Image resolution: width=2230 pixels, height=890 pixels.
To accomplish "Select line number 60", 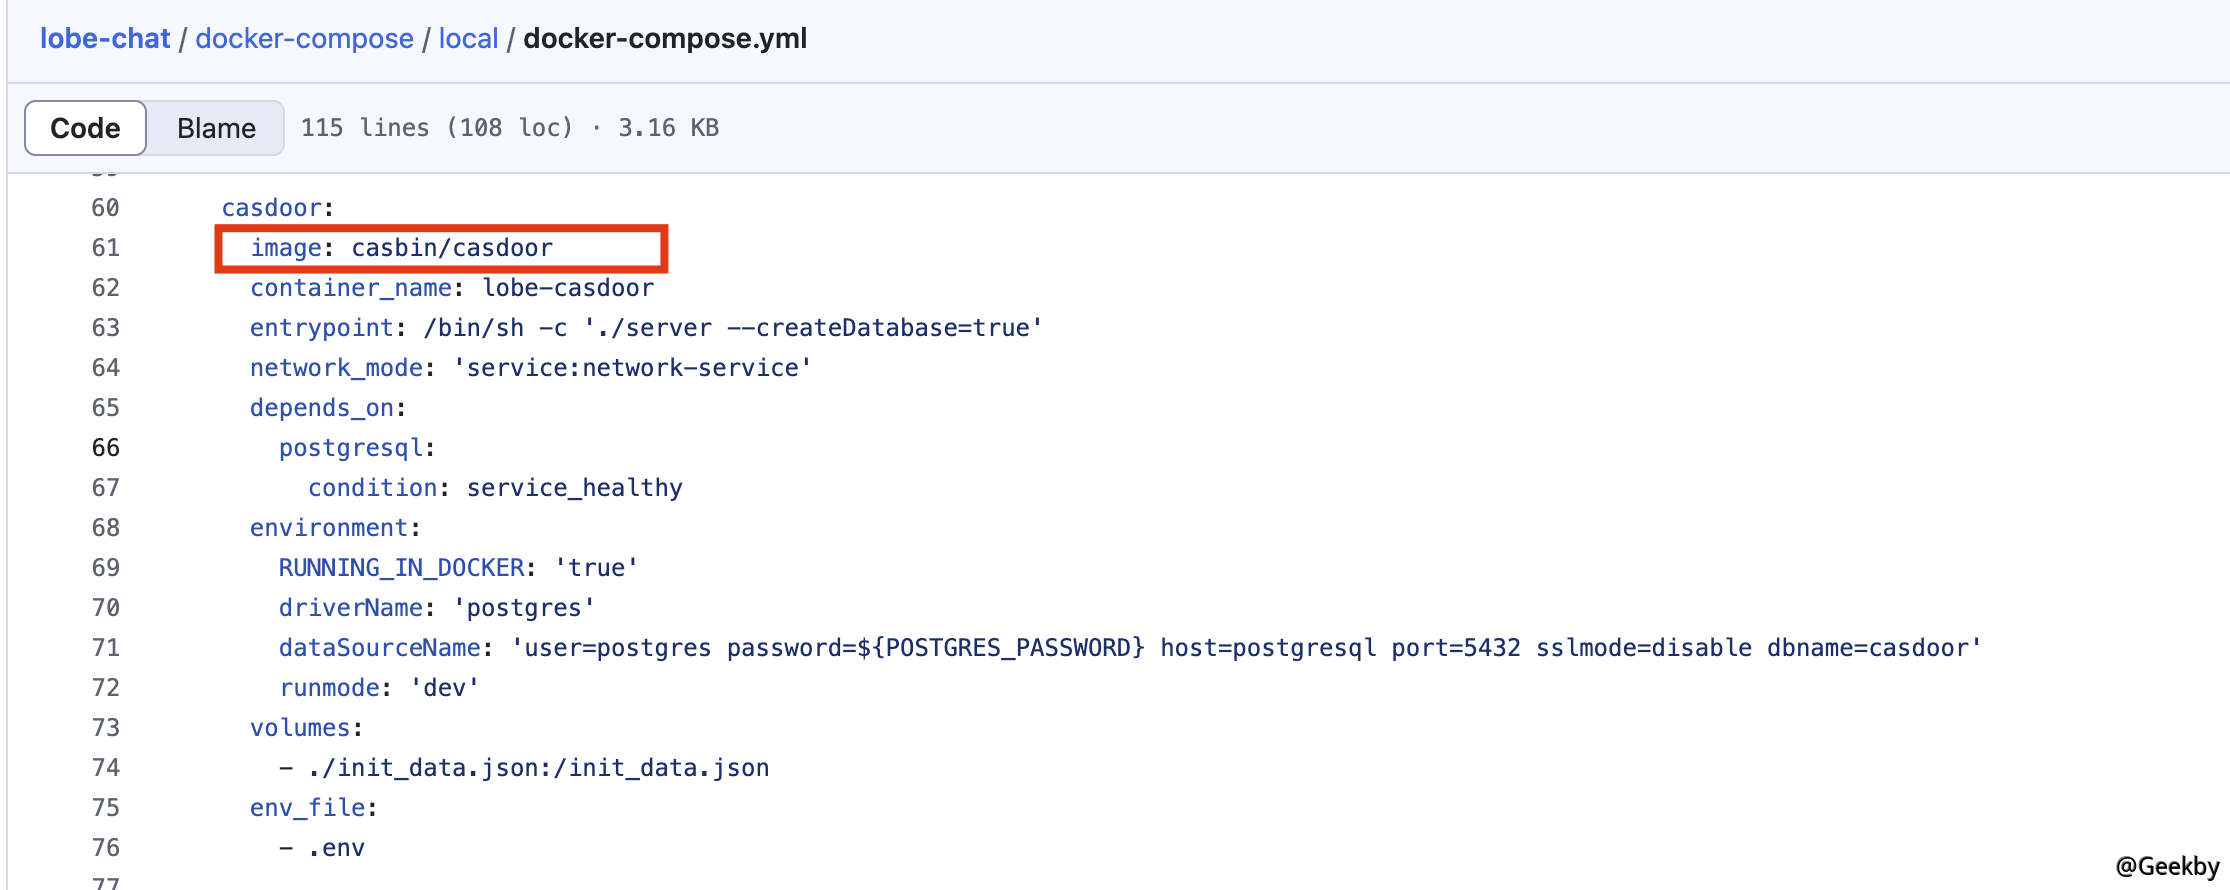I will [105, 208].
